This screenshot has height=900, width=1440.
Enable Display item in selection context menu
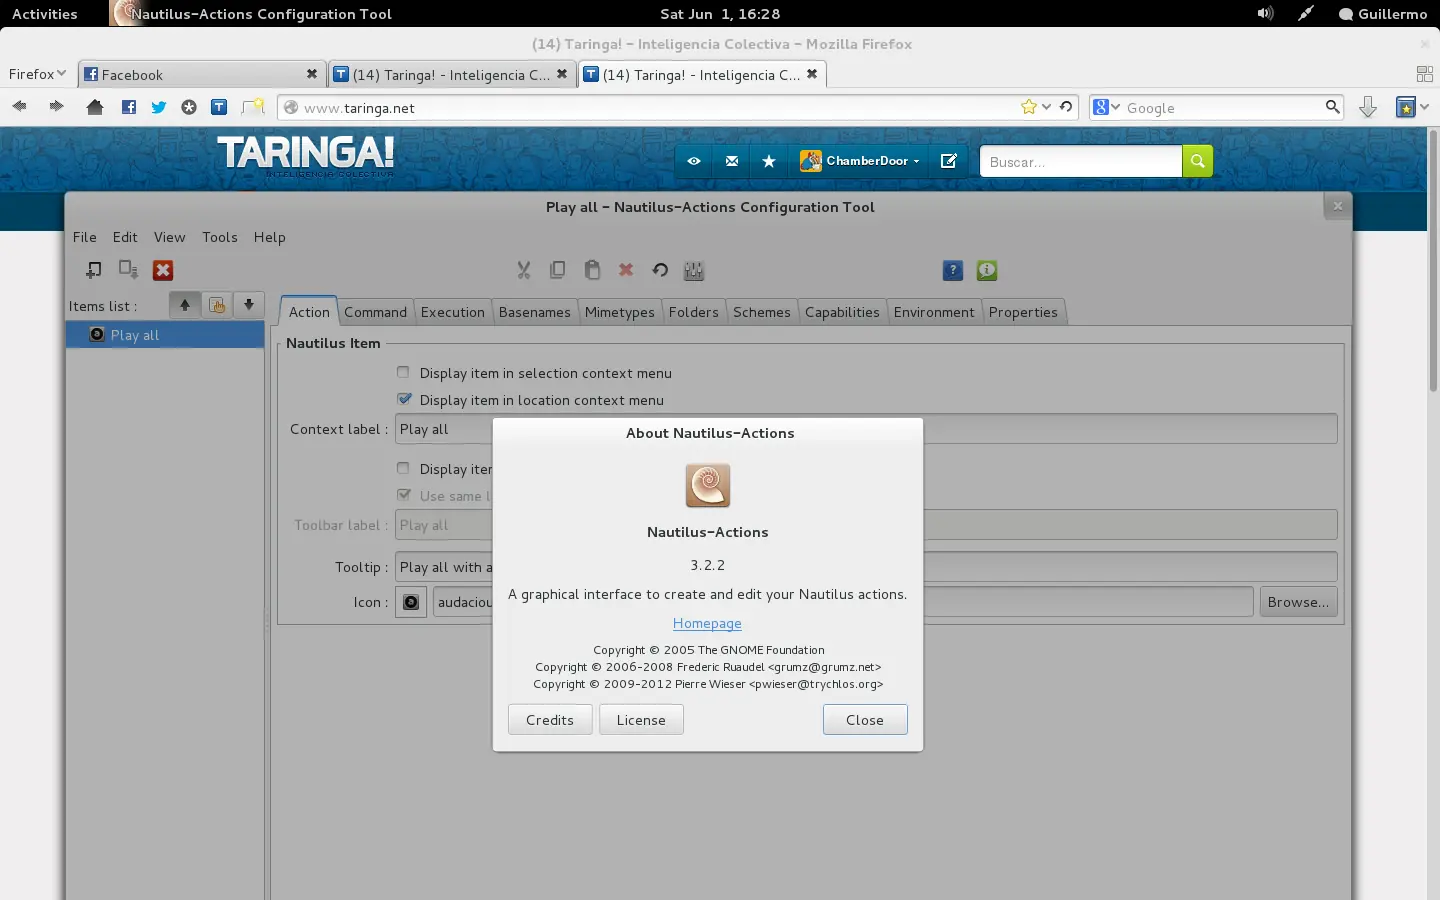[x=403, y=372]
